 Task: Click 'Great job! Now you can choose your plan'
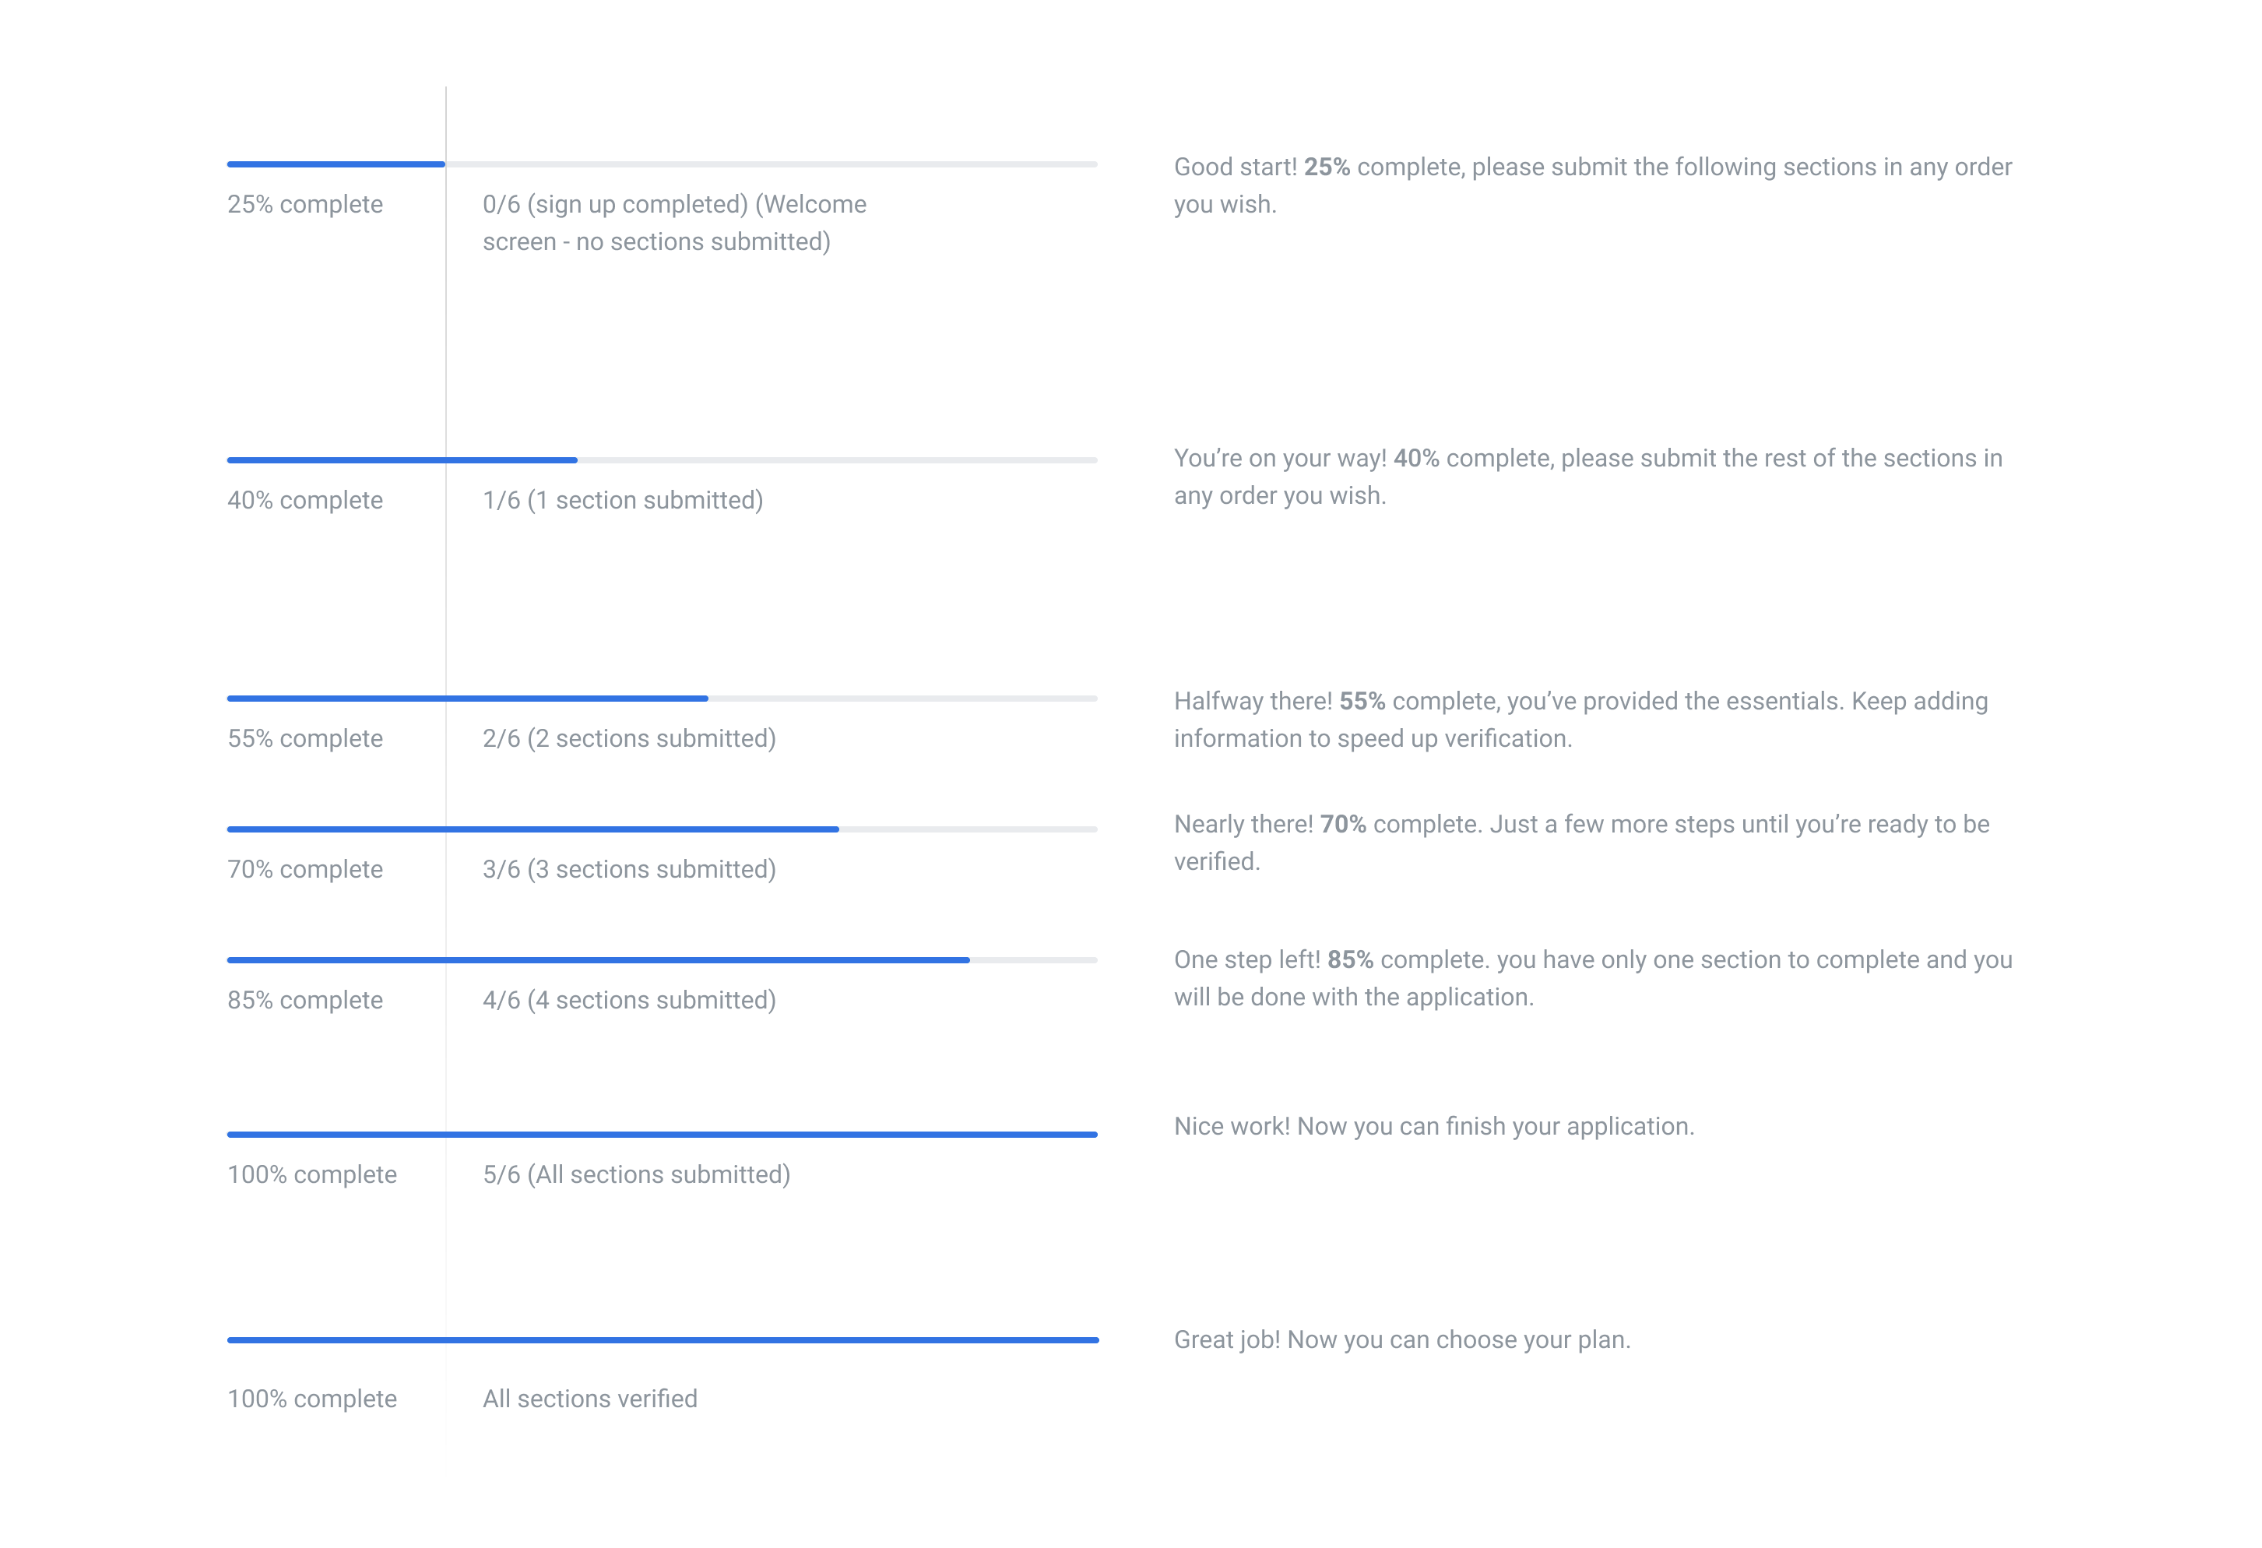(1401, 1340)
